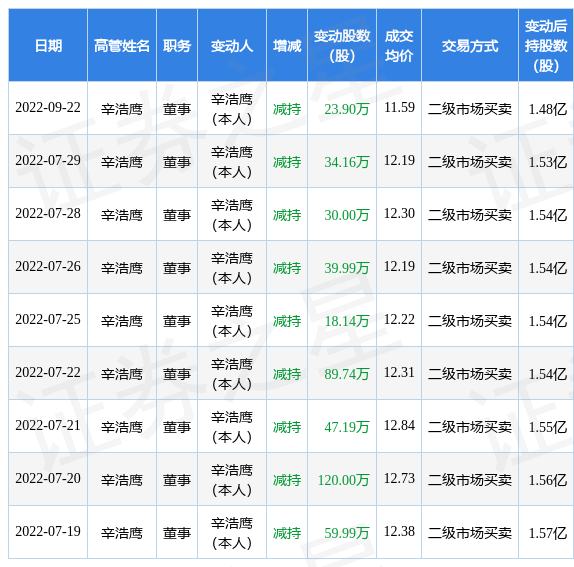Click the 职务 column header
Image resolution: width=574 pixels, height=567 pixels.
click(x=177, y=46)
